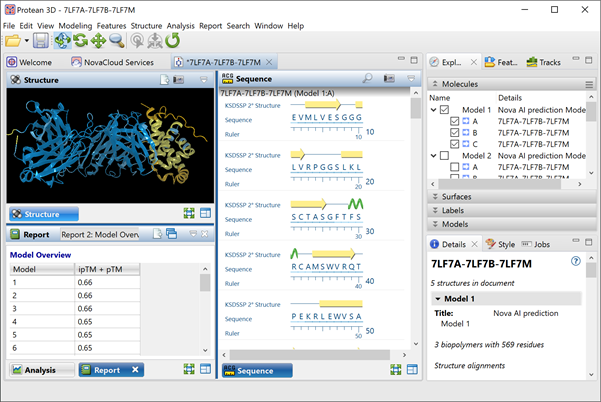
Task: Expand the Surfaces section
Action: pyautogui.click(x=435, y=197)
